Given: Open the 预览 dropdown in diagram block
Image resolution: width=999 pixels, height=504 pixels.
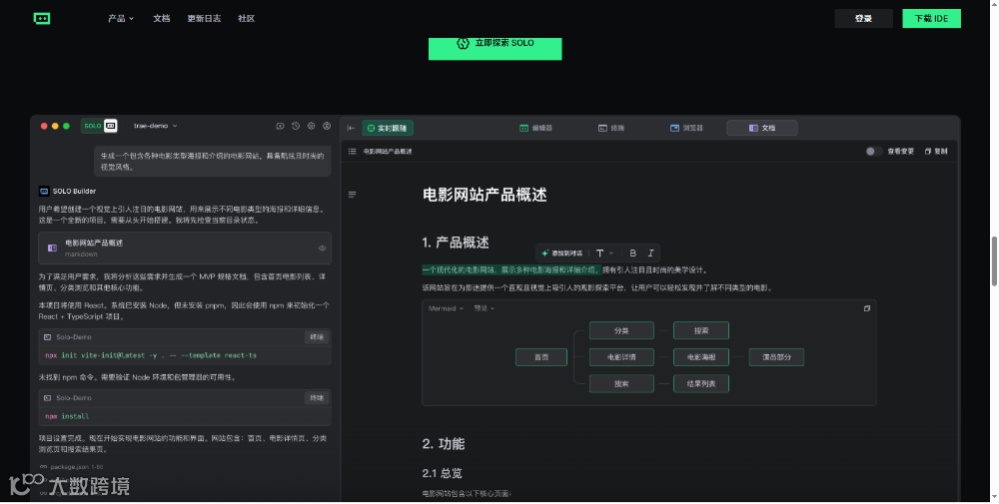Looking at the screenshot, I should (x=484, y=308).
